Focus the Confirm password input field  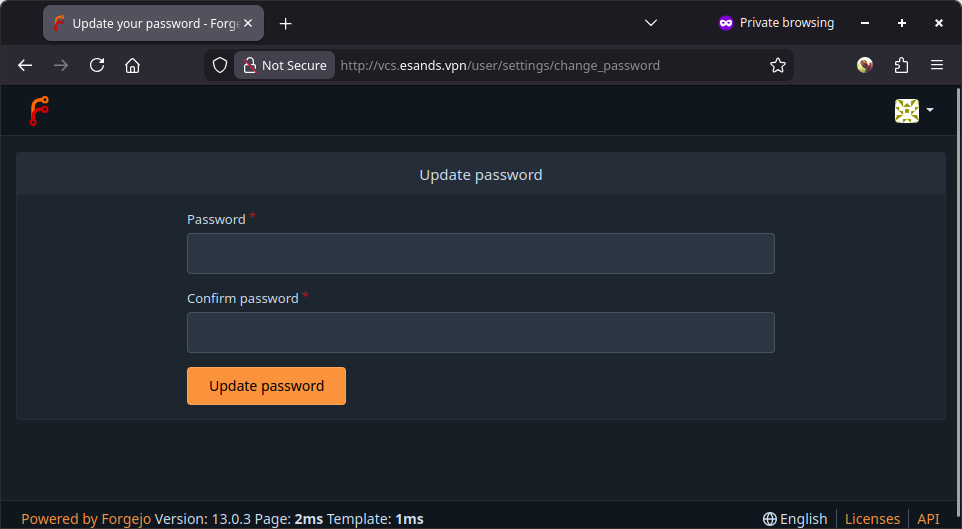(x=480, y=333)
